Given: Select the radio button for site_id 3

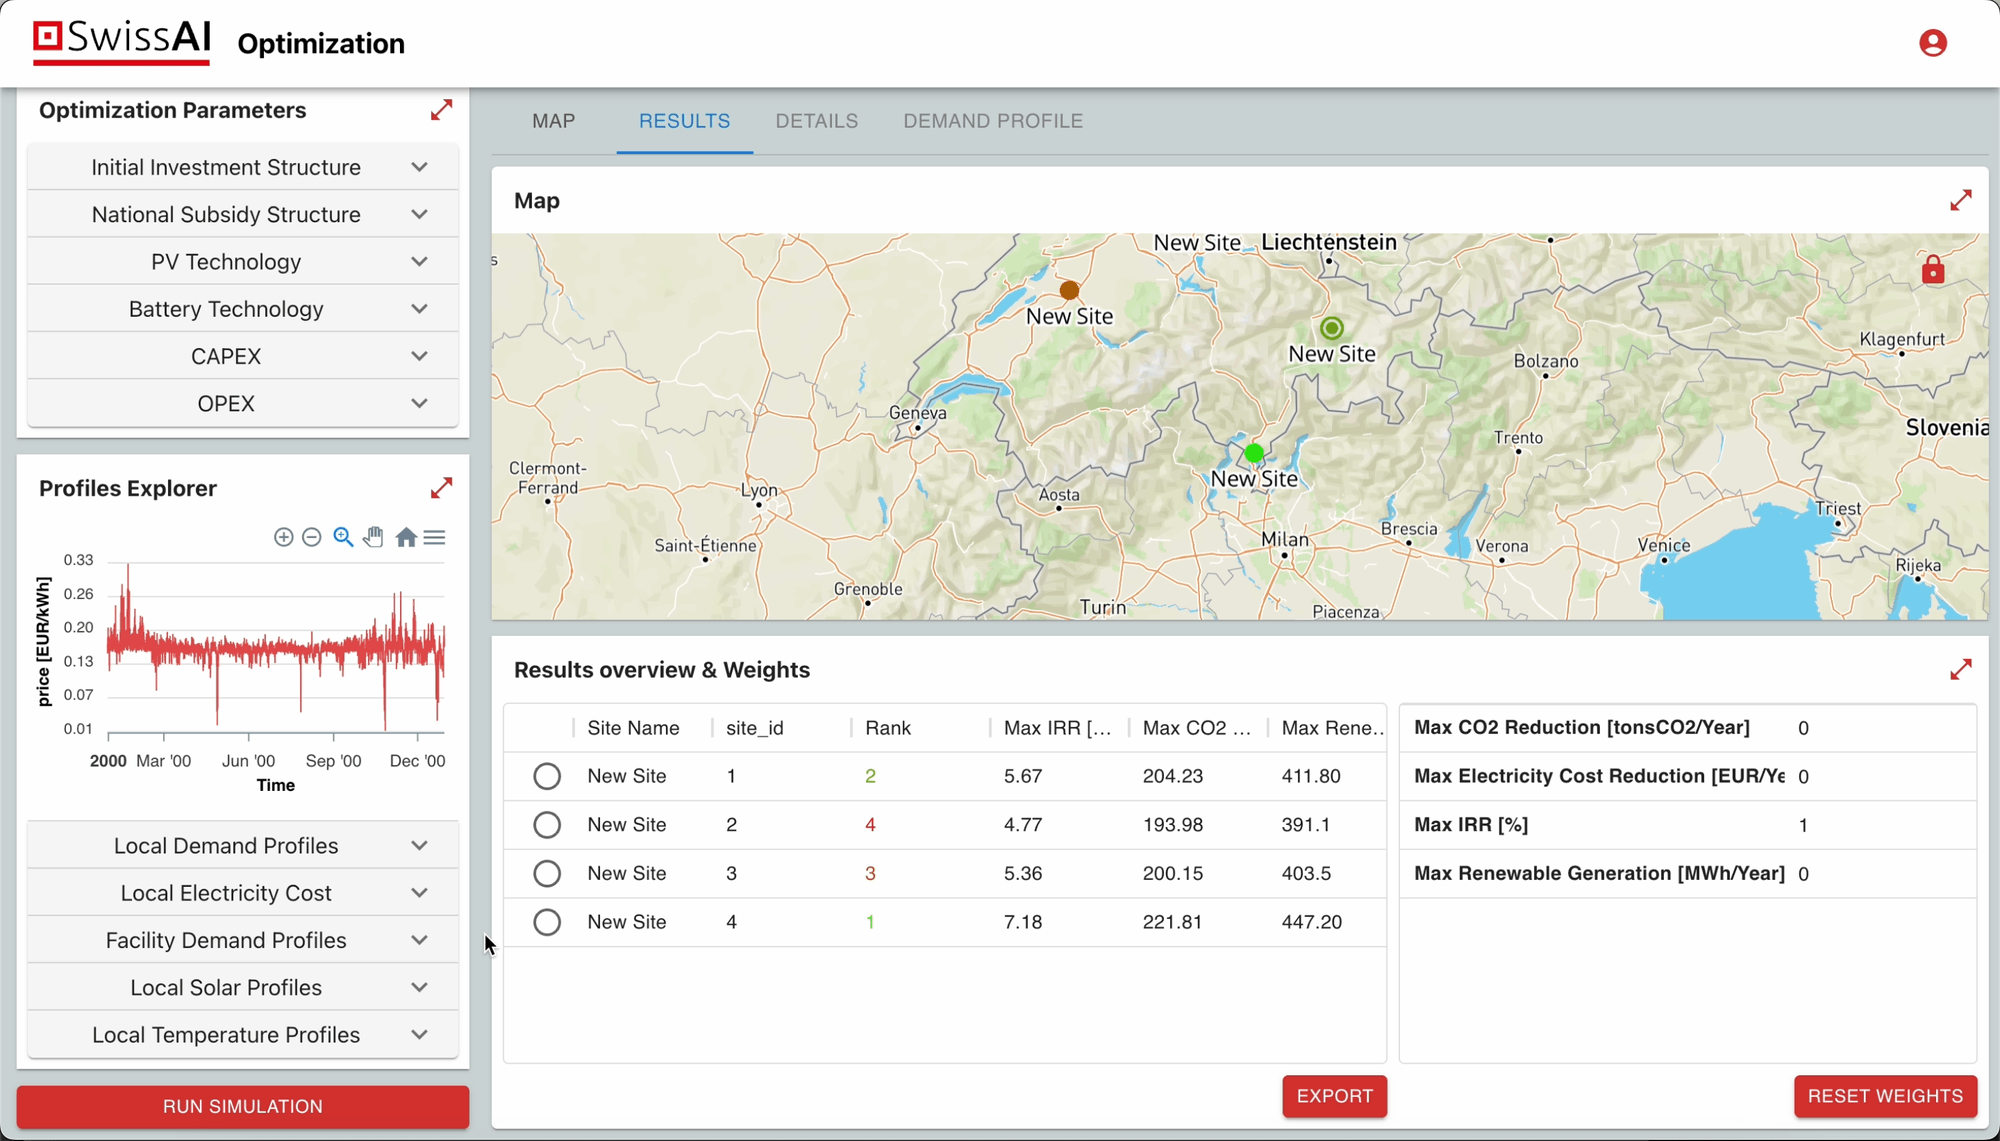Looking at the screenshot, I should point(547,873).
